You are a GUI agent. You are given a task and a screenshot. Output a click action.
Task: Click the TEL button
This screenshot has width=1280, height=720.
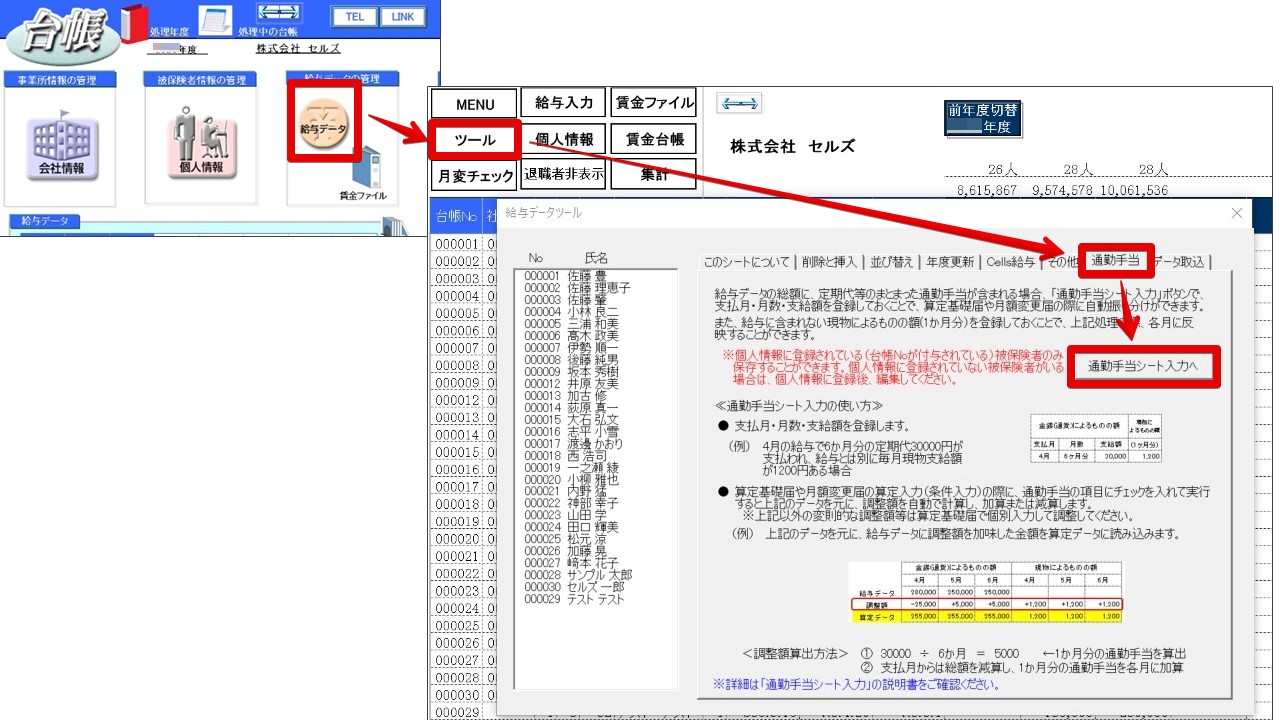[355, 17]
